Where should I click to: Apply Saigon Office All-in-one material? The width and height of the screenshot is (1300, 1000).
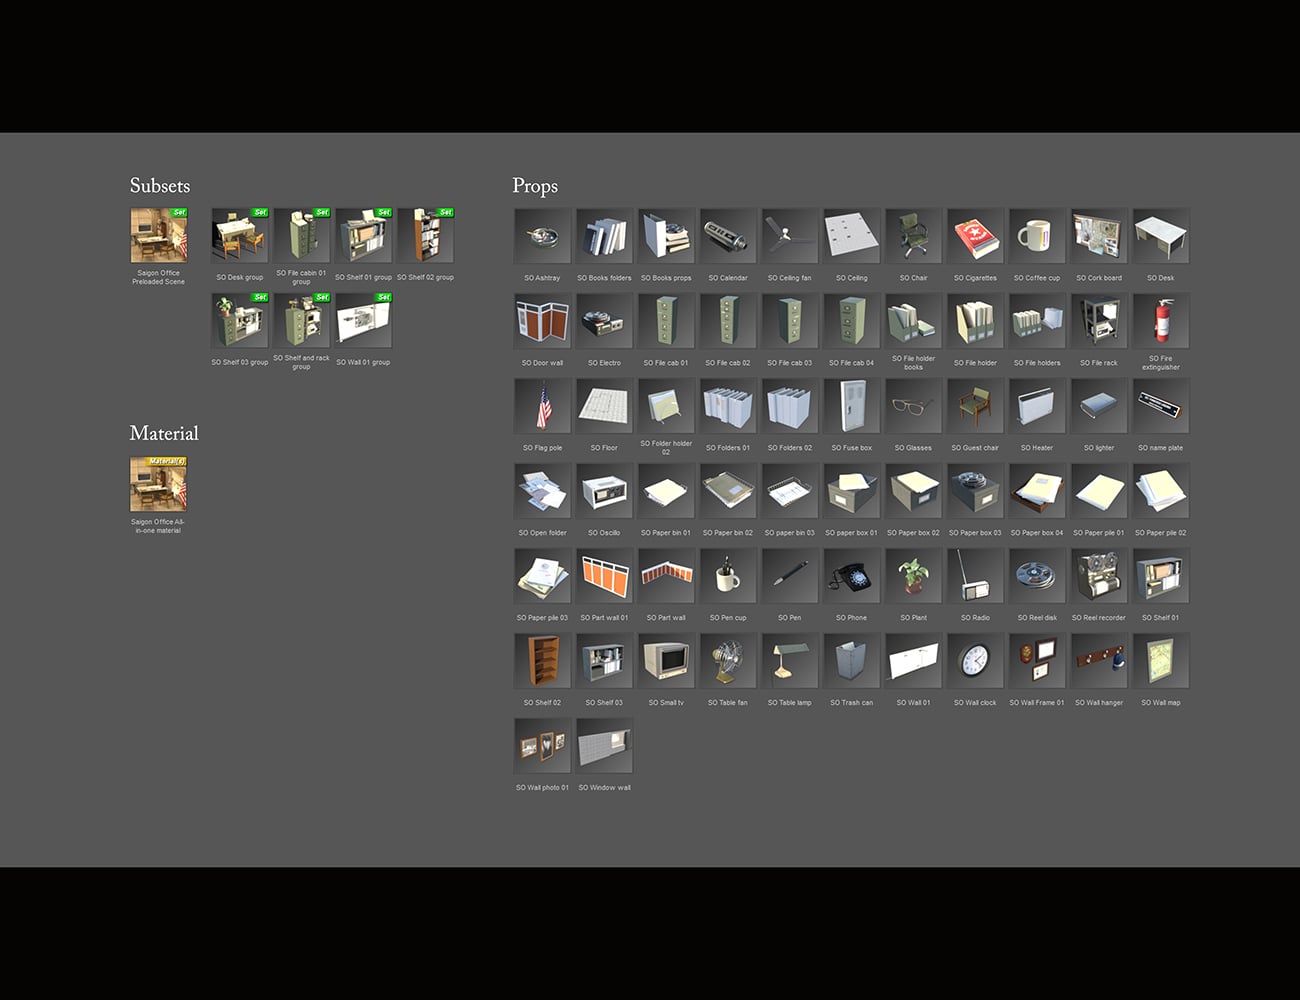tap(158, 485)
